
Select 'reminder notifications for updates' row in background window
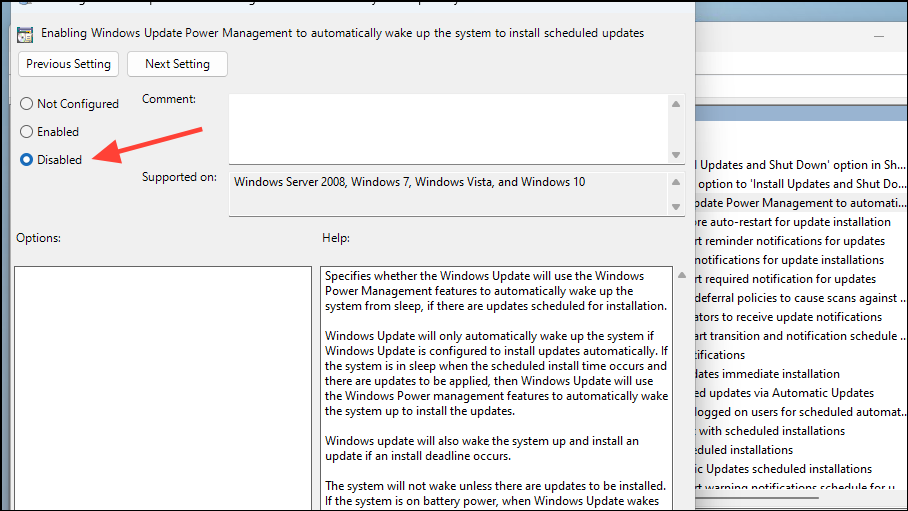(801, 241)
